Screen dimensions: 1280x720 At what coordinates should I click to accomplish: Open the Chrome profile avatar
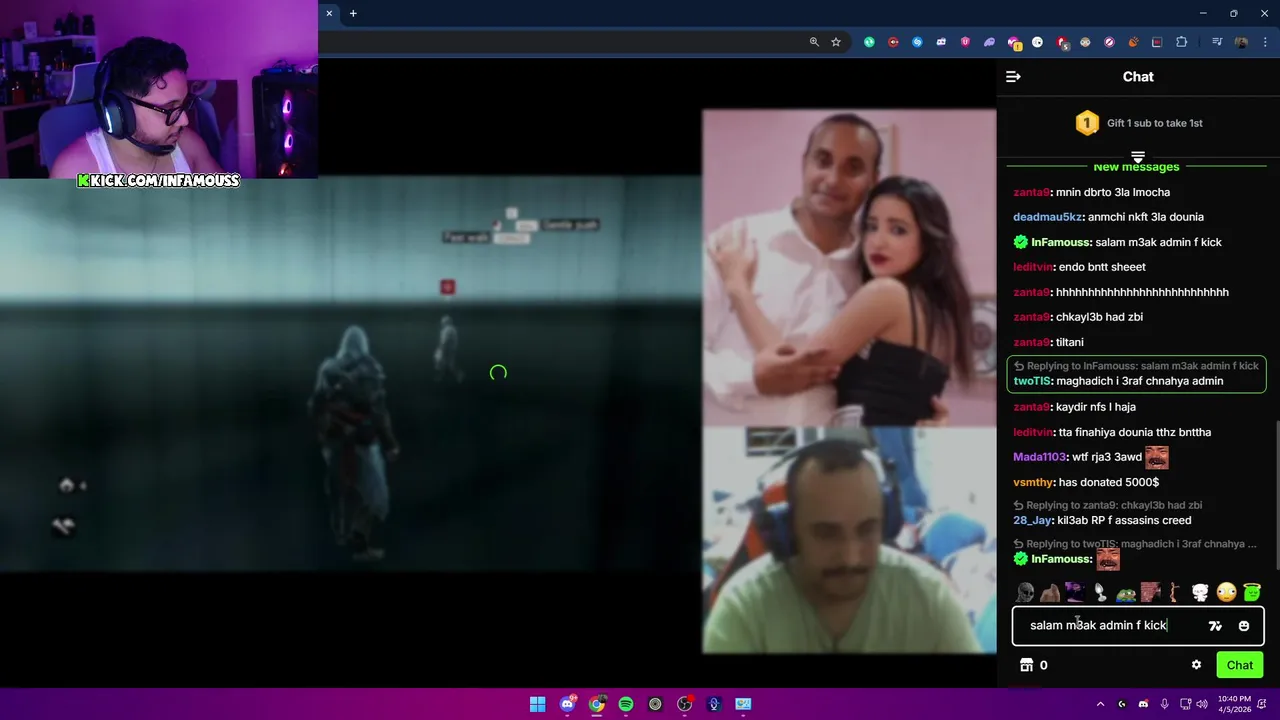coord(1241,42)
